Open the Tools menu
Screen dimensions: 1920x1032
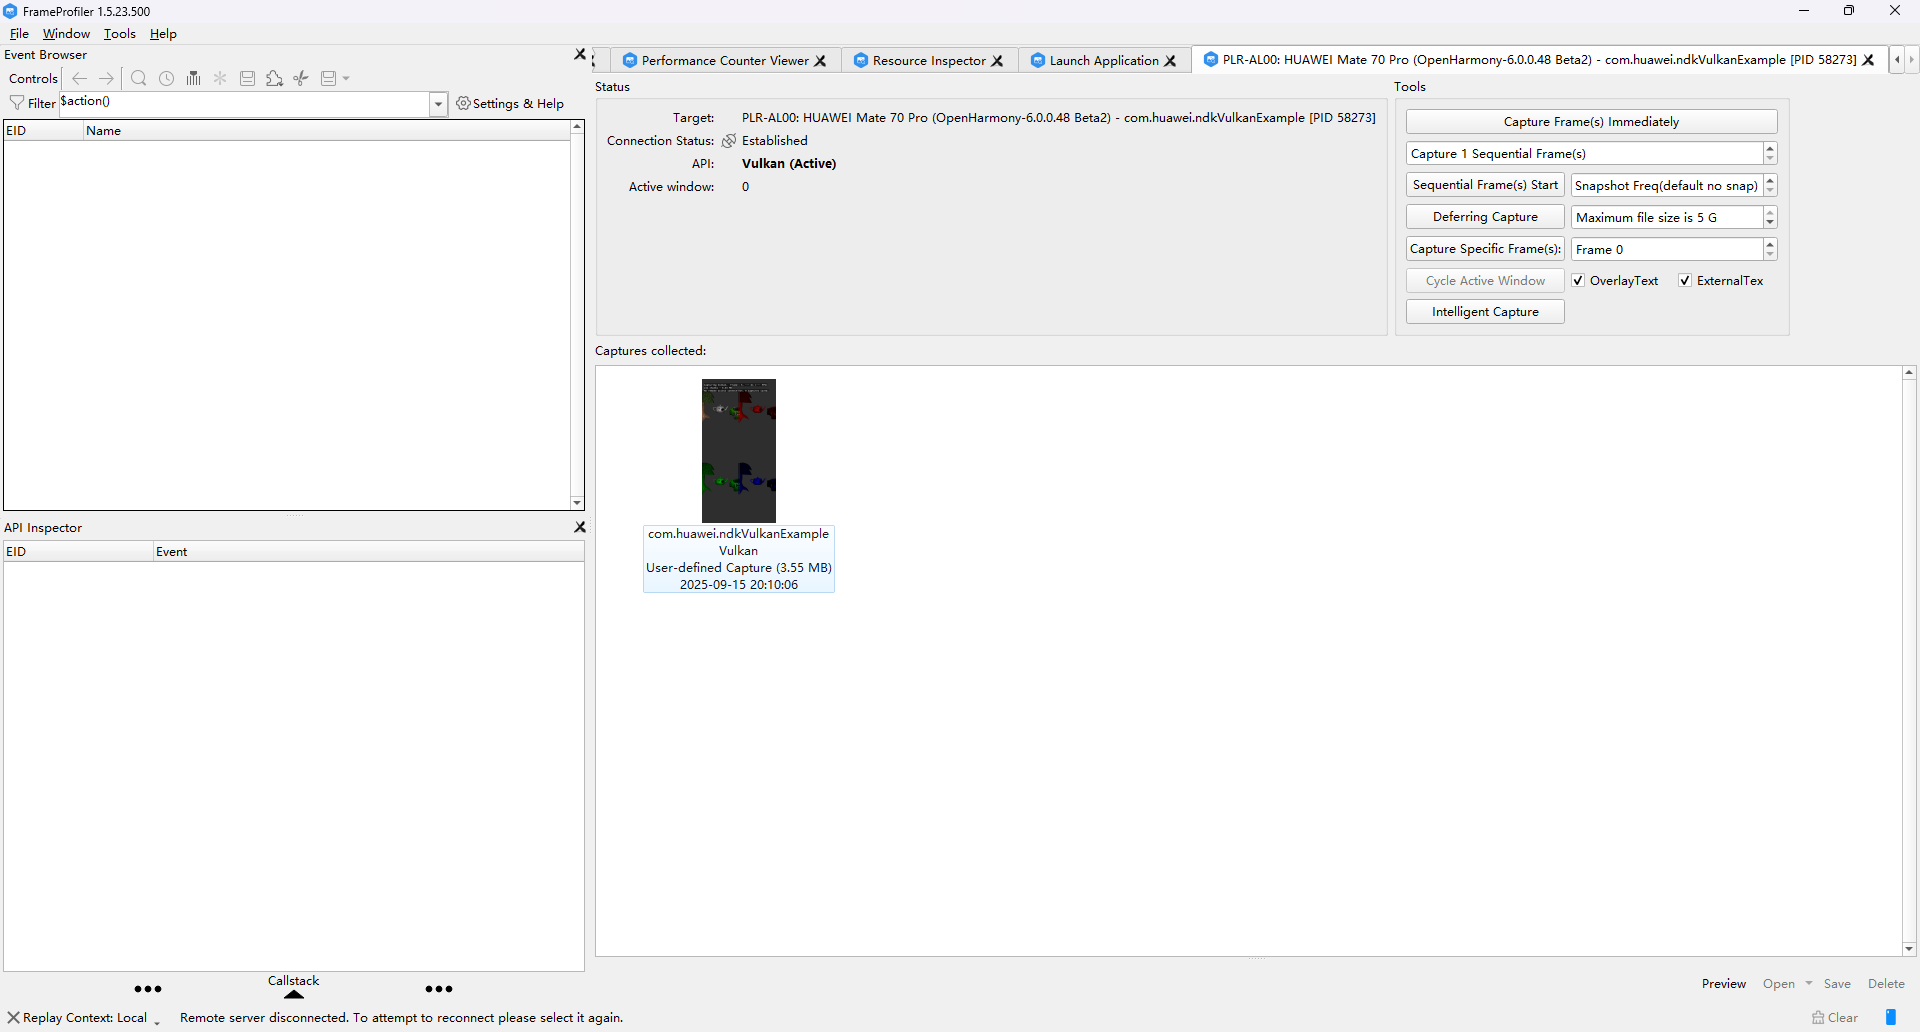coord(120,33)
